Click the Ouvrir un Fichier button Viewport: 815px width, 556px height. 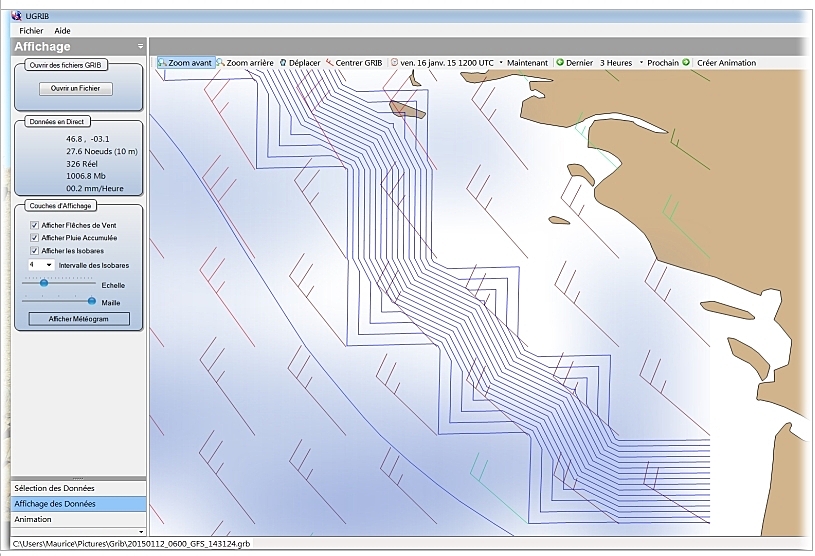[x=76, y=88]
